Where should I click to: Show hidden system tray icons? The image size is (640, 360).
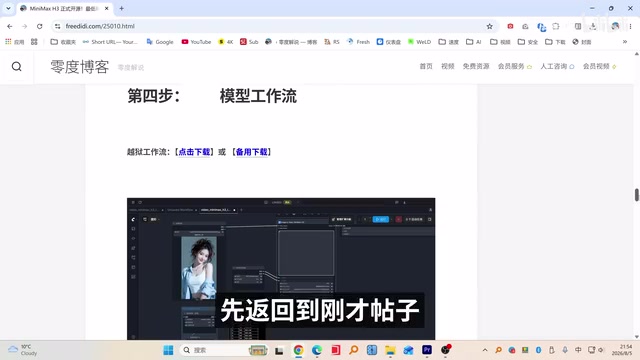tap(485, 350)
